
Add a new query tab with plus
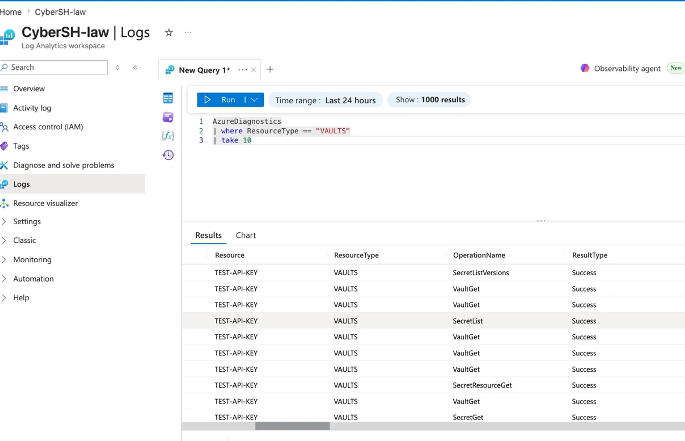point(270,69)
